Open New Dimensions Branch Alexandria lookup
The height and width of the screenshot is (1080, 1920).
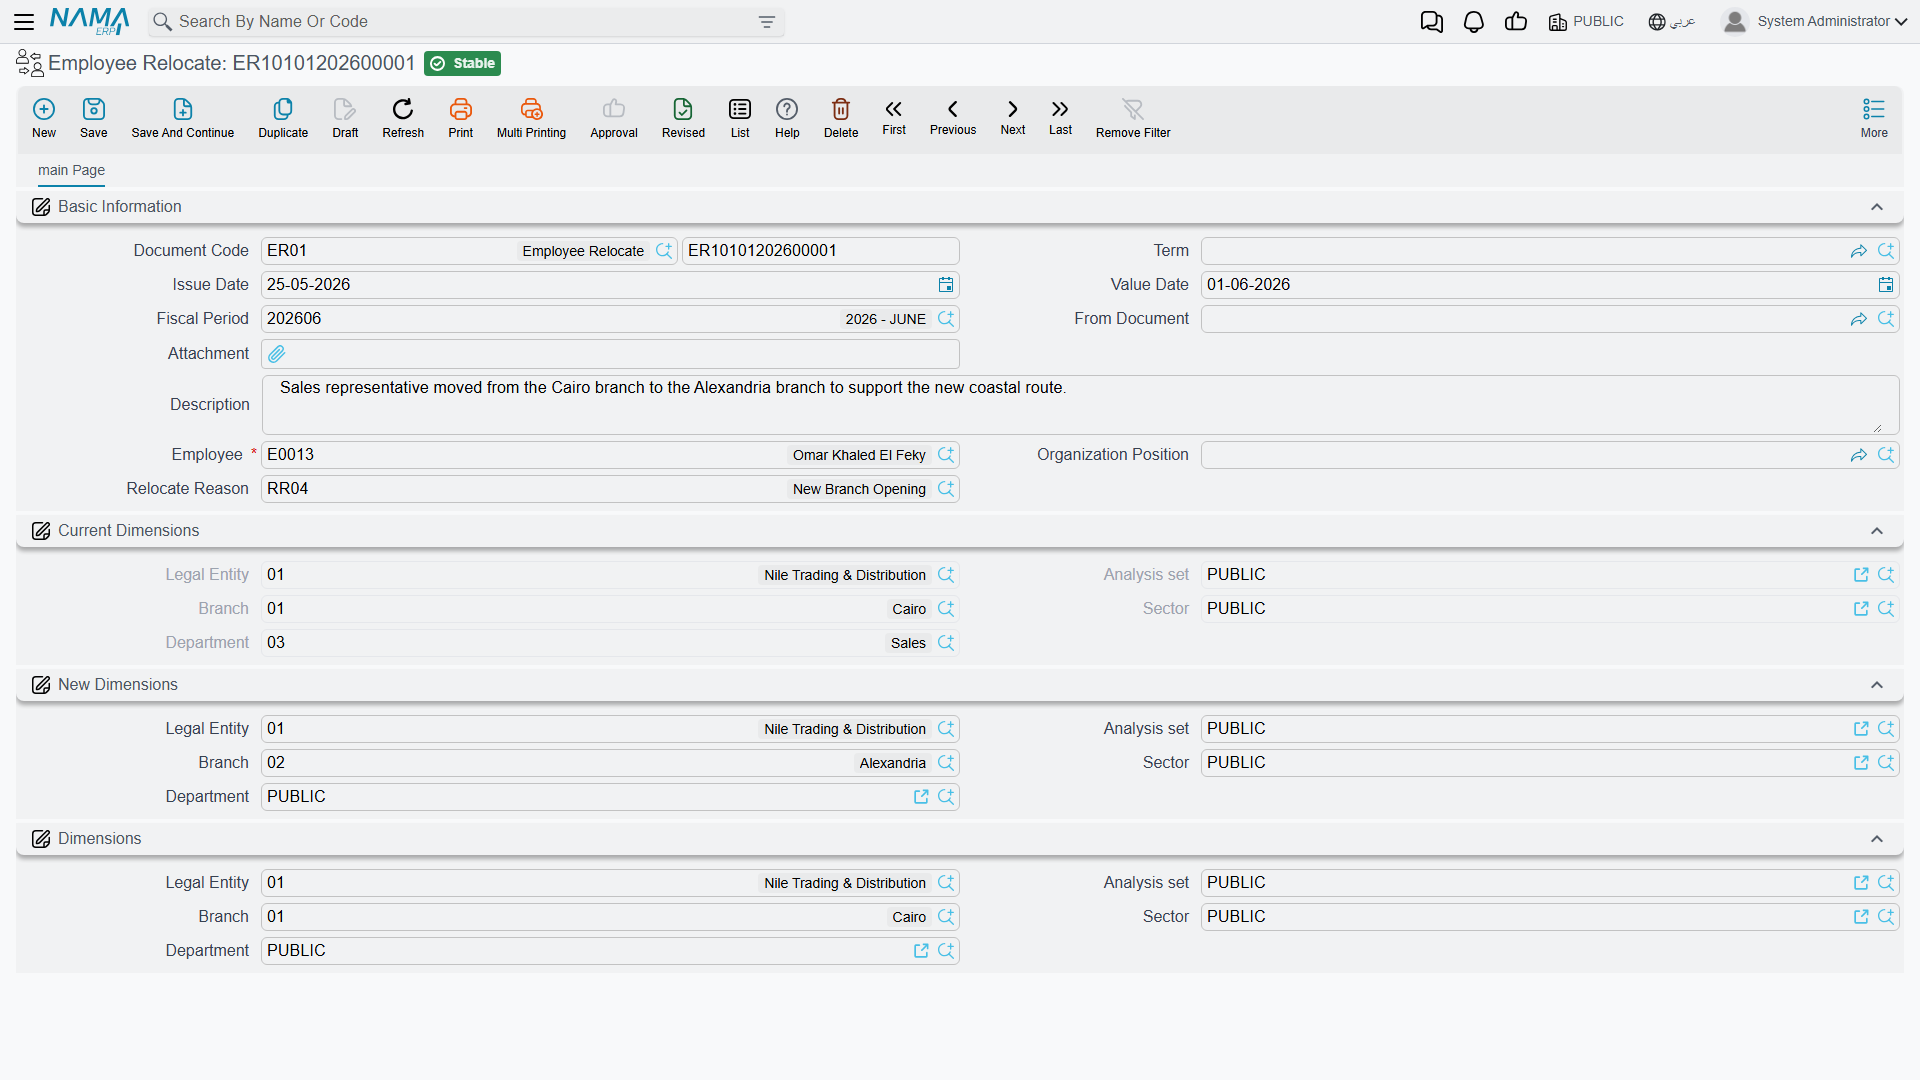coord(946,763)
